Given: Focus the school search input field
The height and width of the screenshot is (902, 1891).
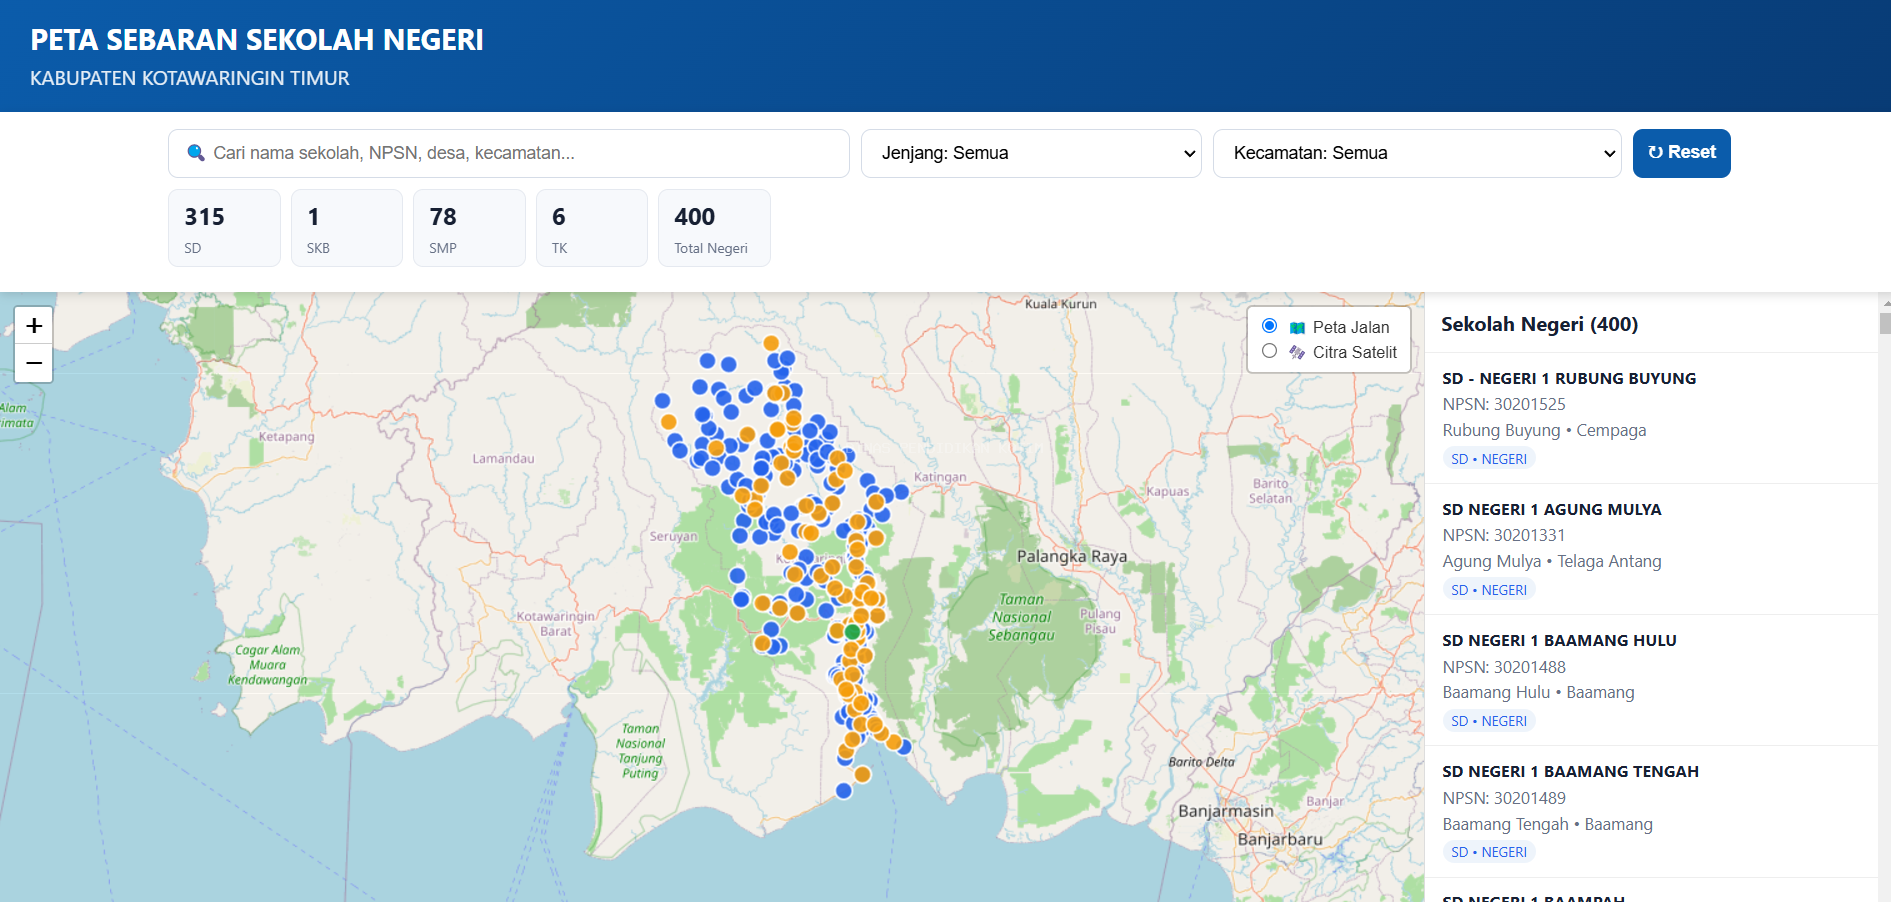Looking at the screenshot, I should click(x=509, y=154).
